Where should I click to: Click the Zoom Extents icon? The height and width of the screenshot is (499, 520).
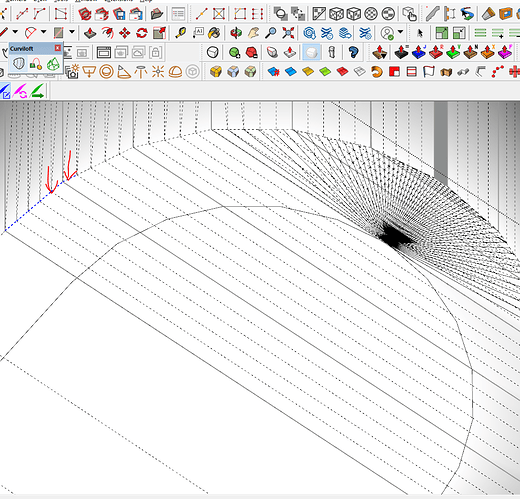point(288,33)
